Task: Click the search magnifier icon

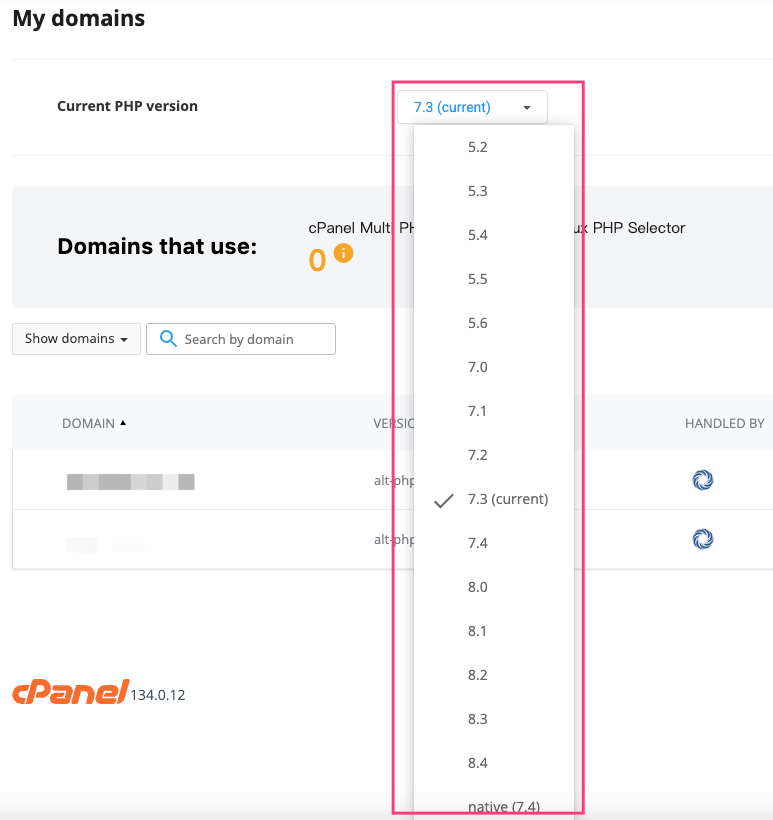Action: 168,339
